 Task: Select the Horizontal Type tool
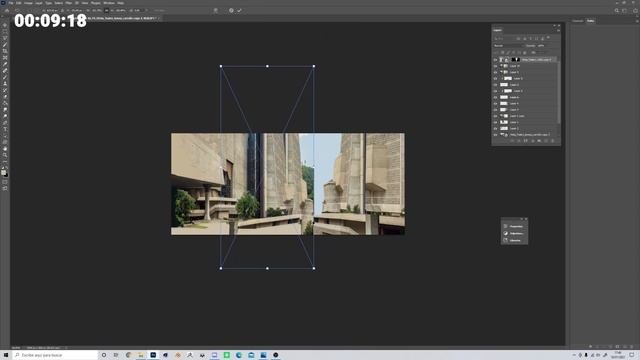click(x=5, y=129)
